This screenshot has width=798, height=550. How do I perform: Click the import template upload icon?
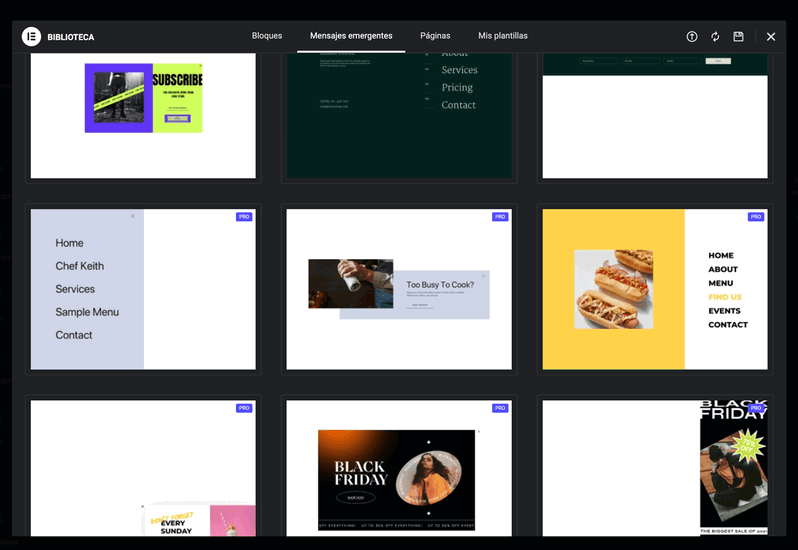tap(692, 37)
